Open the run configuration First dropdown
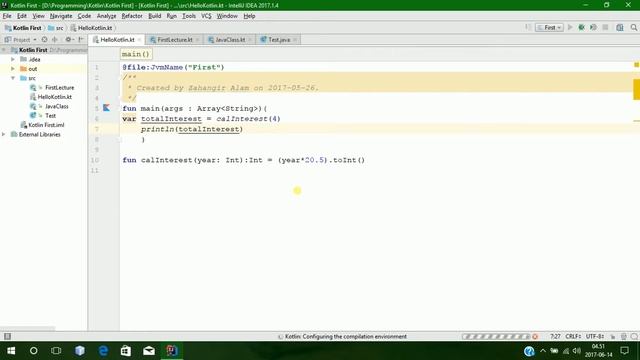The height and width of the screenshot is (360, 640). coord(549,27)
